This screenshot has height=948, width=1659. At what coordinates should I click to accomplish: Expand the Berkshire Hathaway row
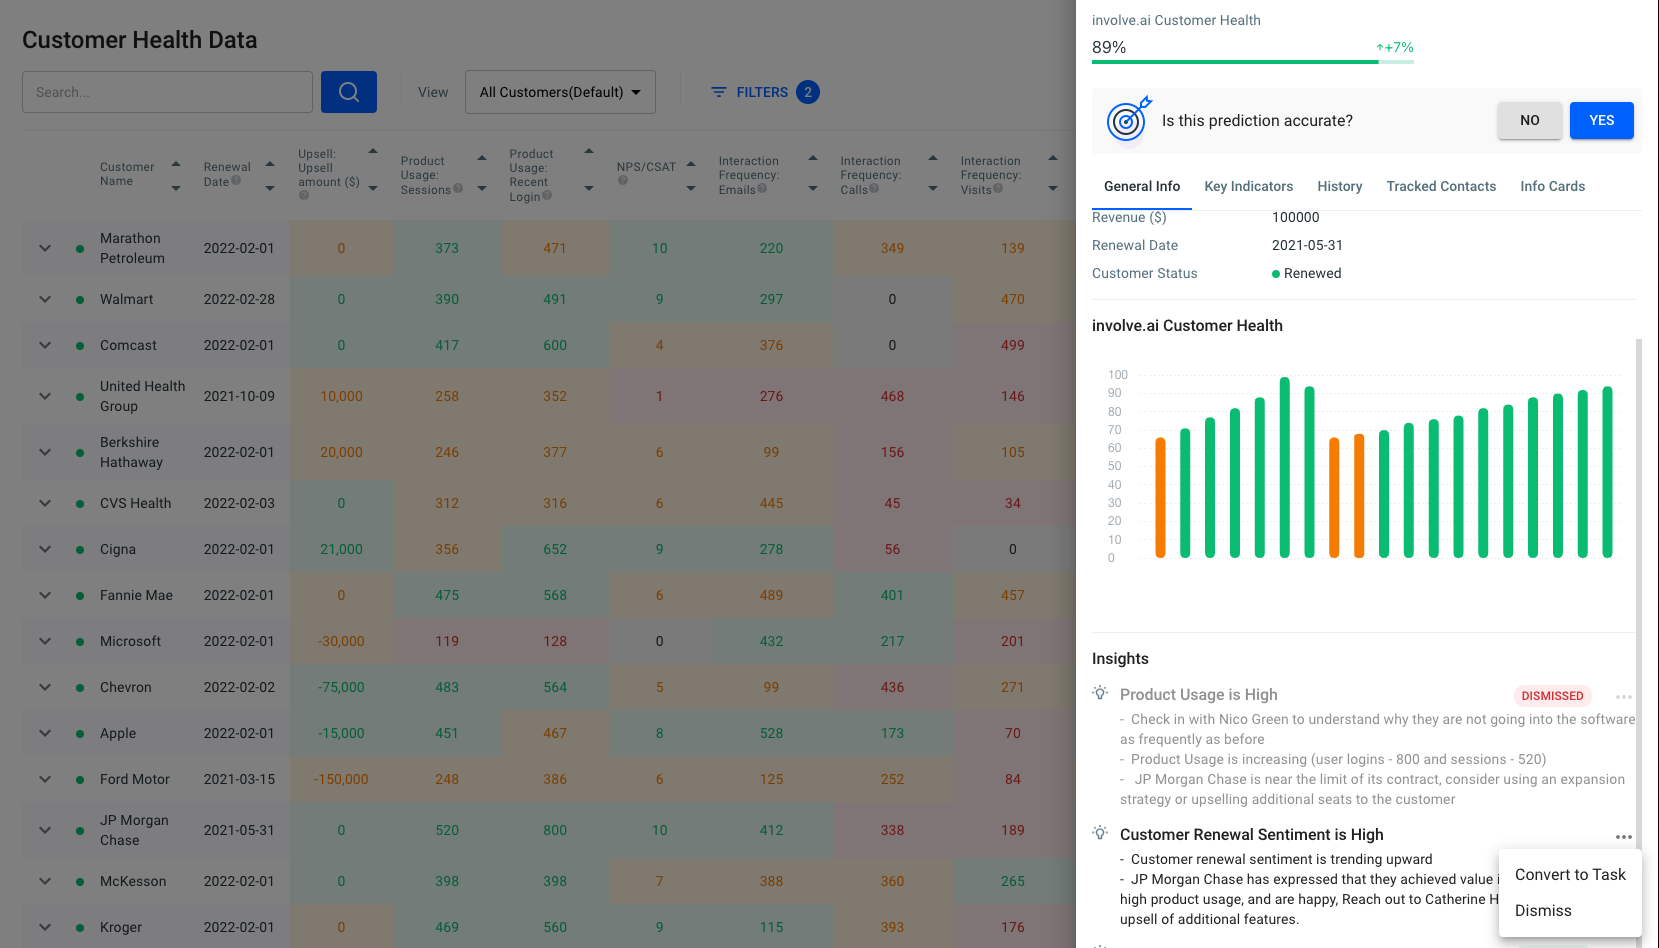coord(45,452)
